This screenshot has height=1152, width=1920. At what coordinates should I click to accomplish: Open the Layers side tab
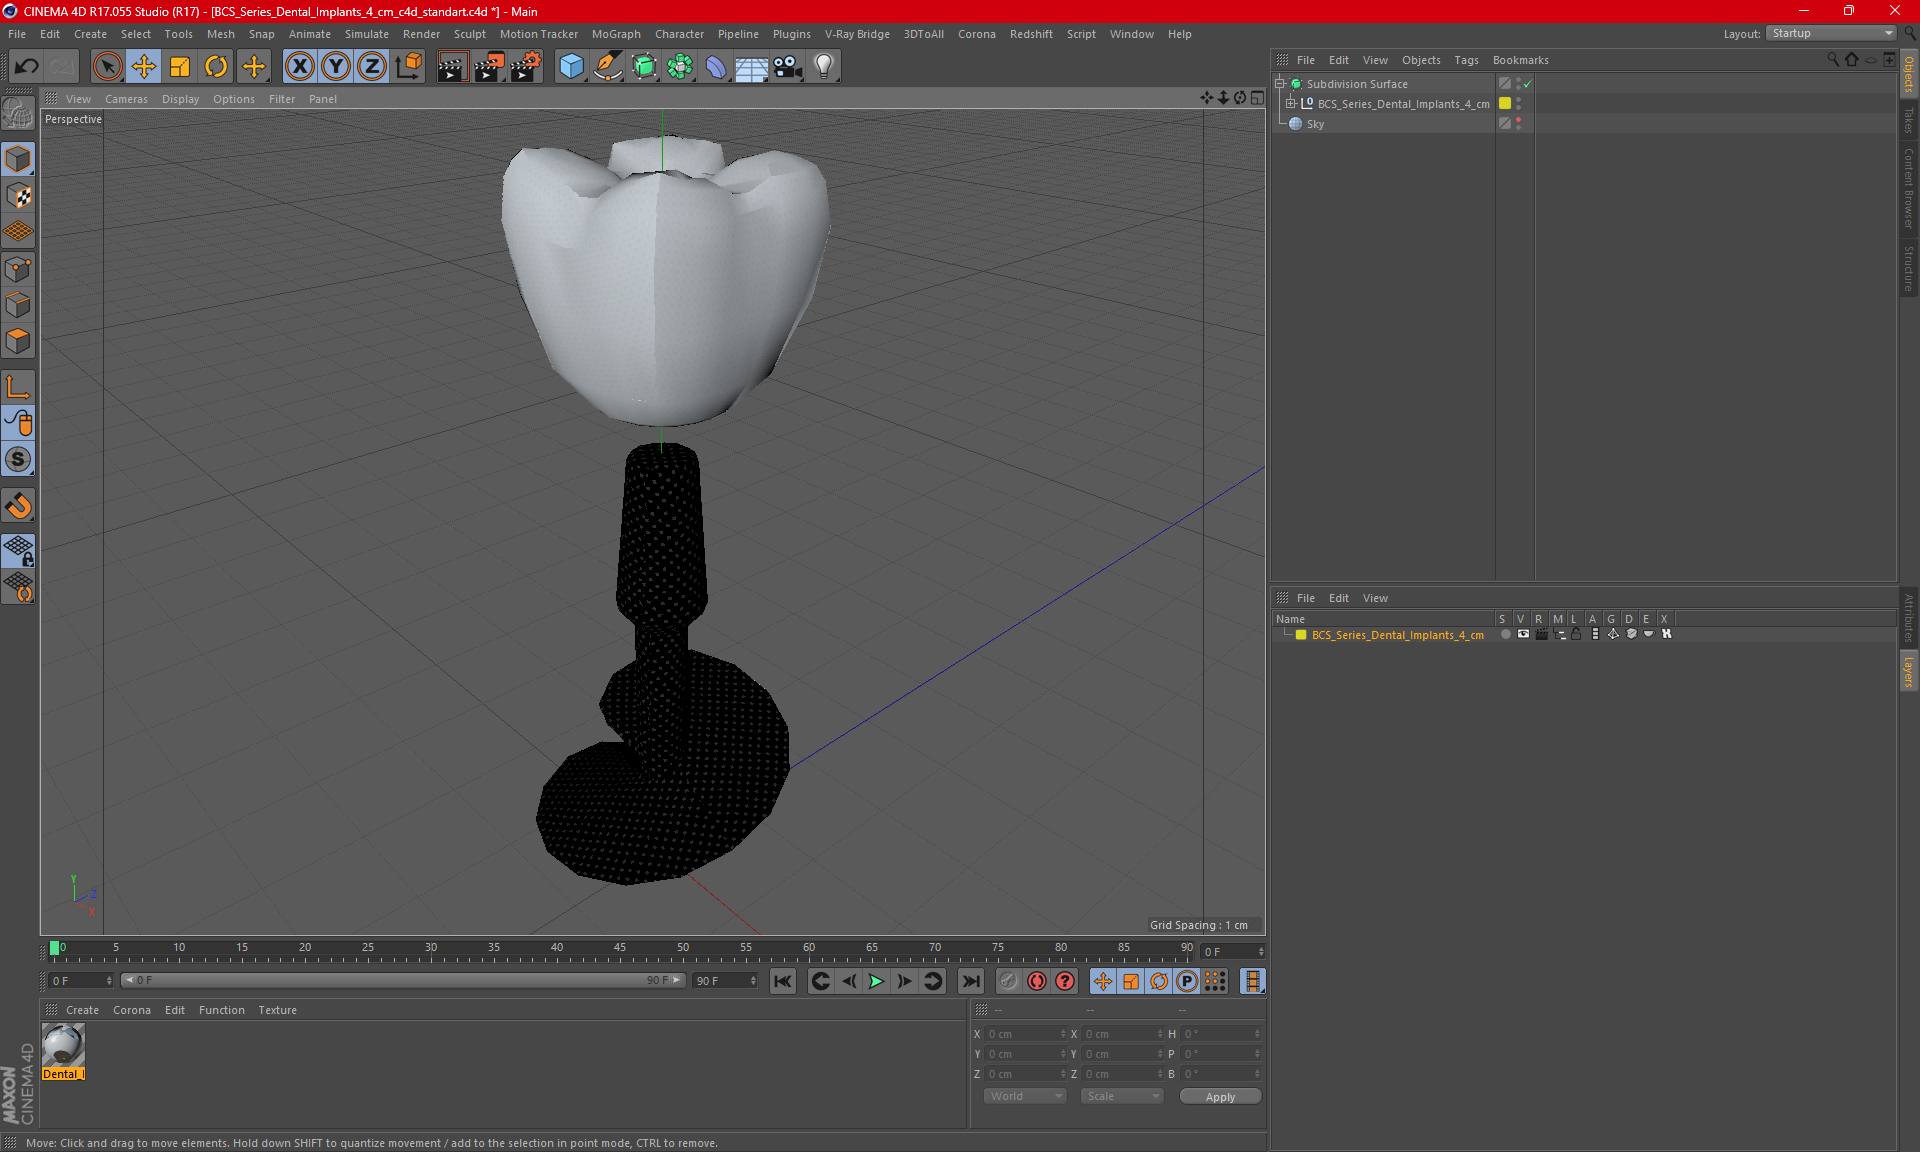pos(1908,671)
